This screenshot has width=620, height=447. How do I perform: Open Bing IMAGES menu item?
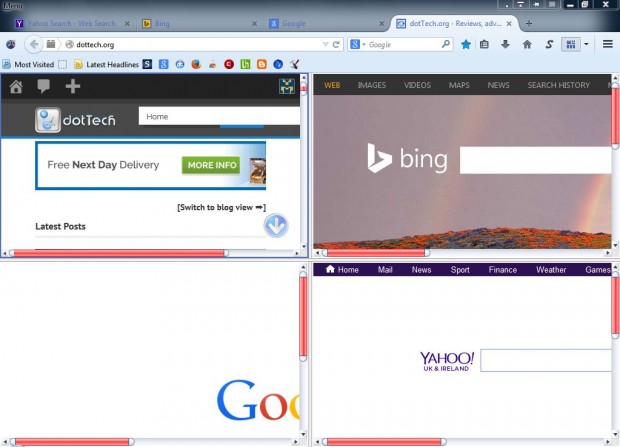tap(371, 85)
